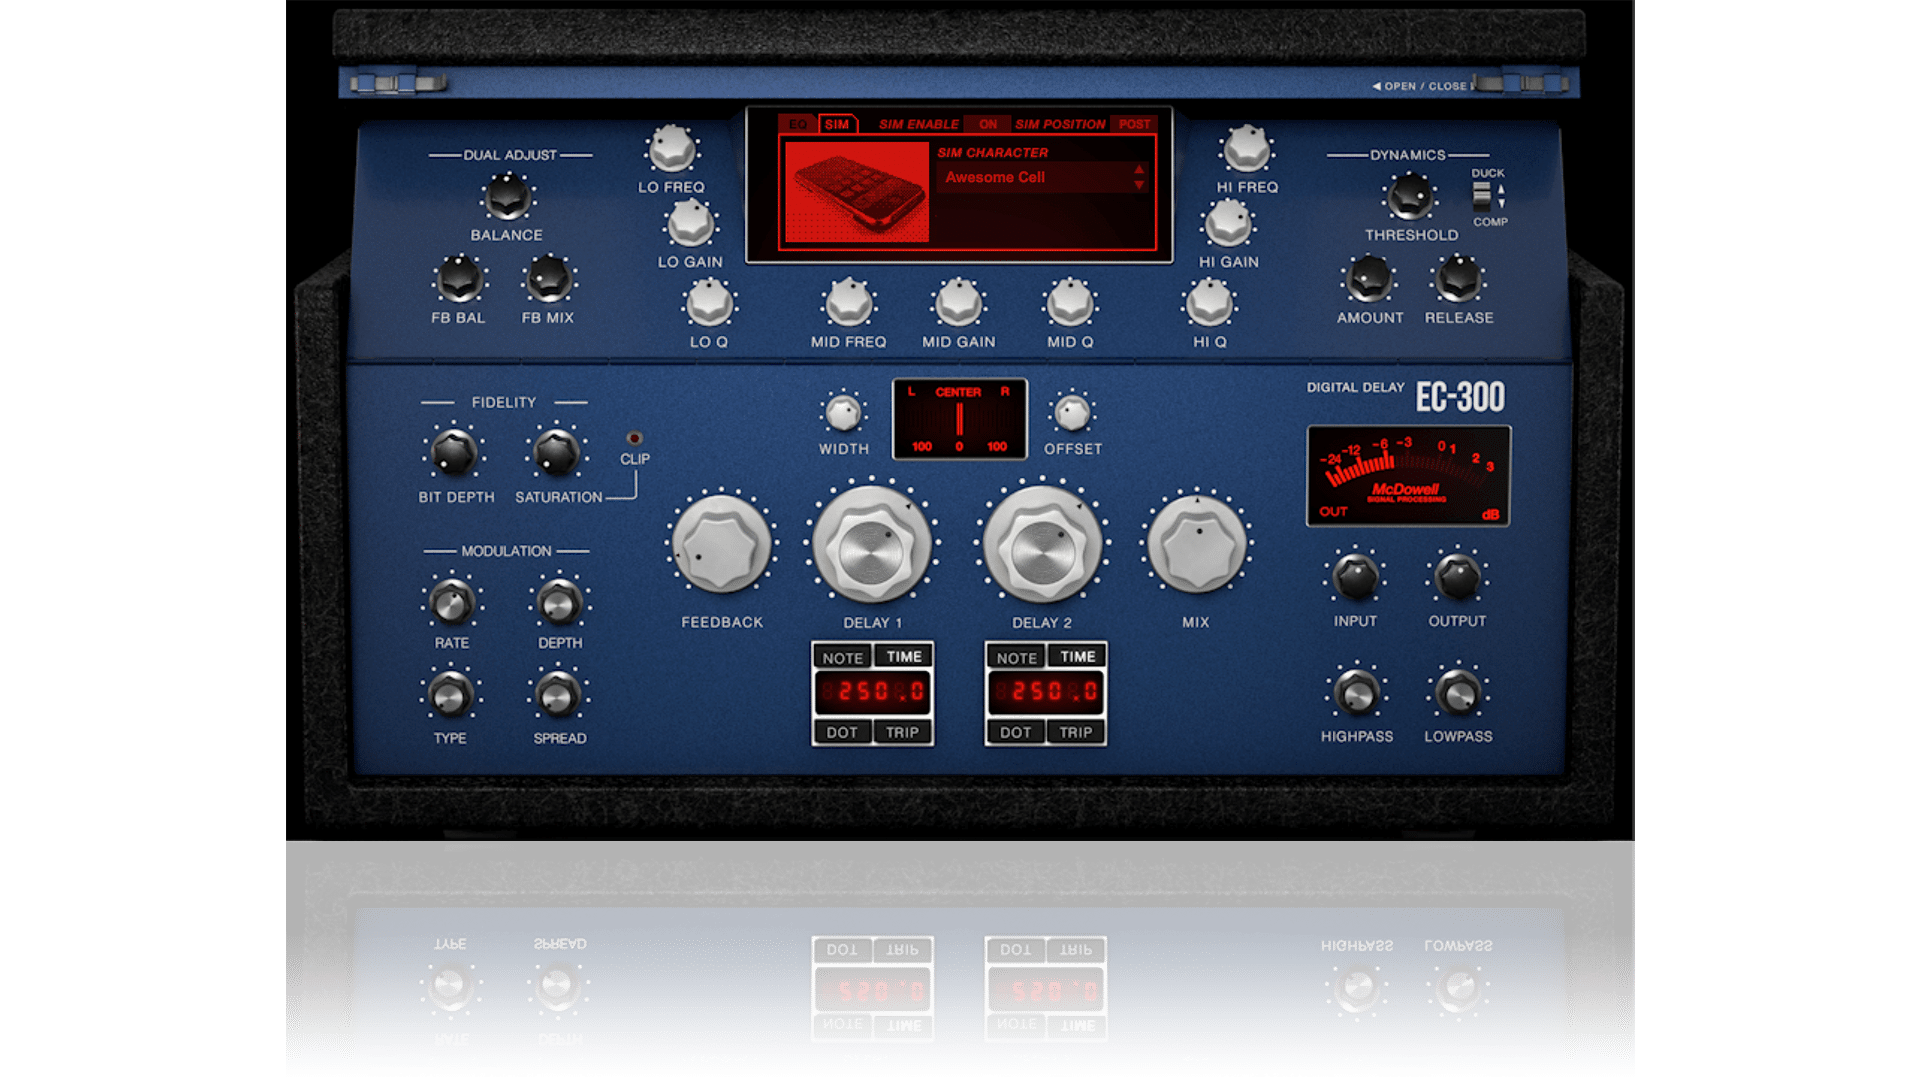Flip the Duck/Comp switch
Image resolution: width=1920 pixels, height=1080 pixels.
[x=1482, y=195]
